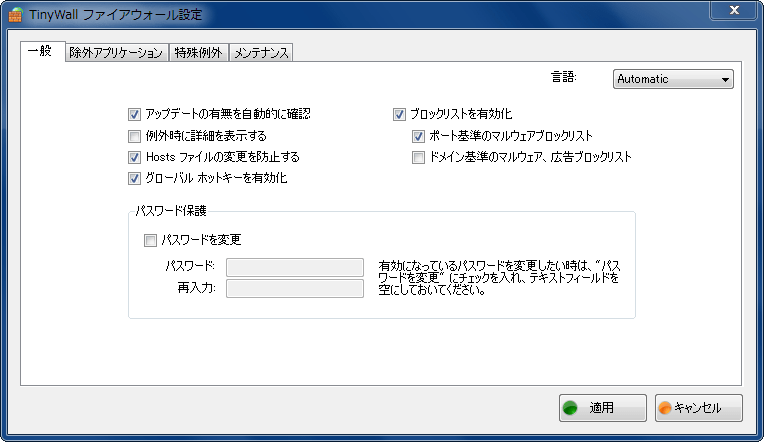Switch to the 一般 tab

[42, 51]
